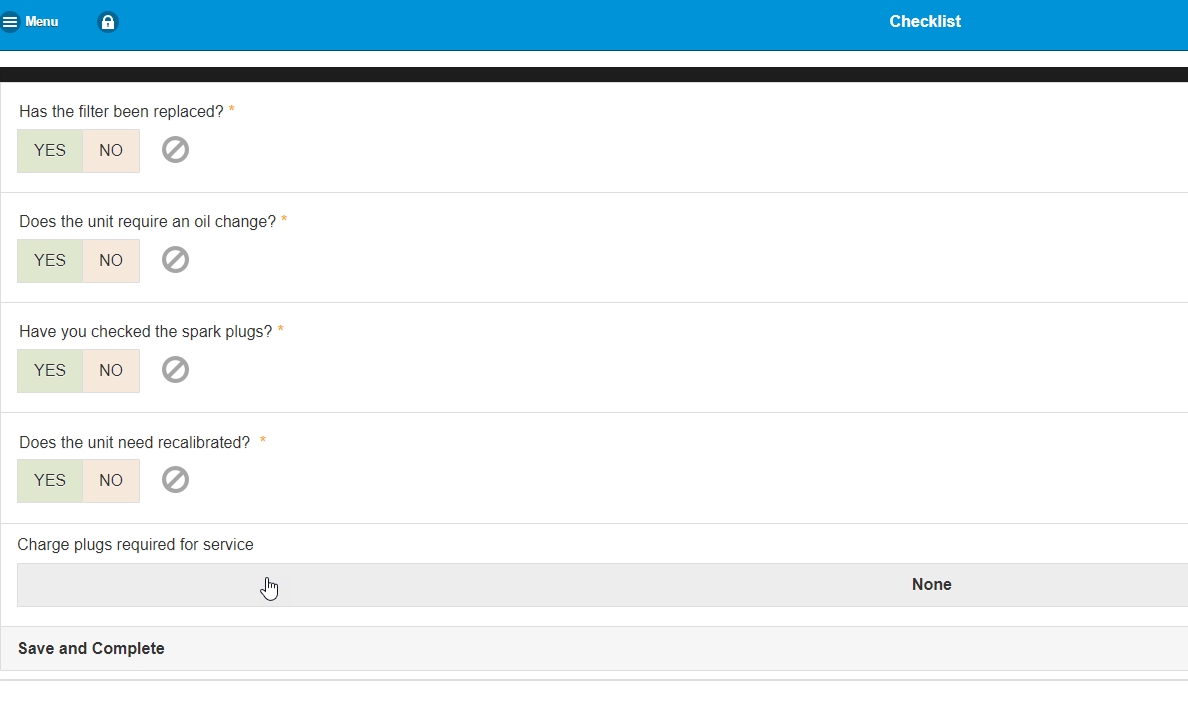Viewport: 1188px width, 704px height.
Task: Answer NO to filter been replaced
Action: (x=111, y=151)
